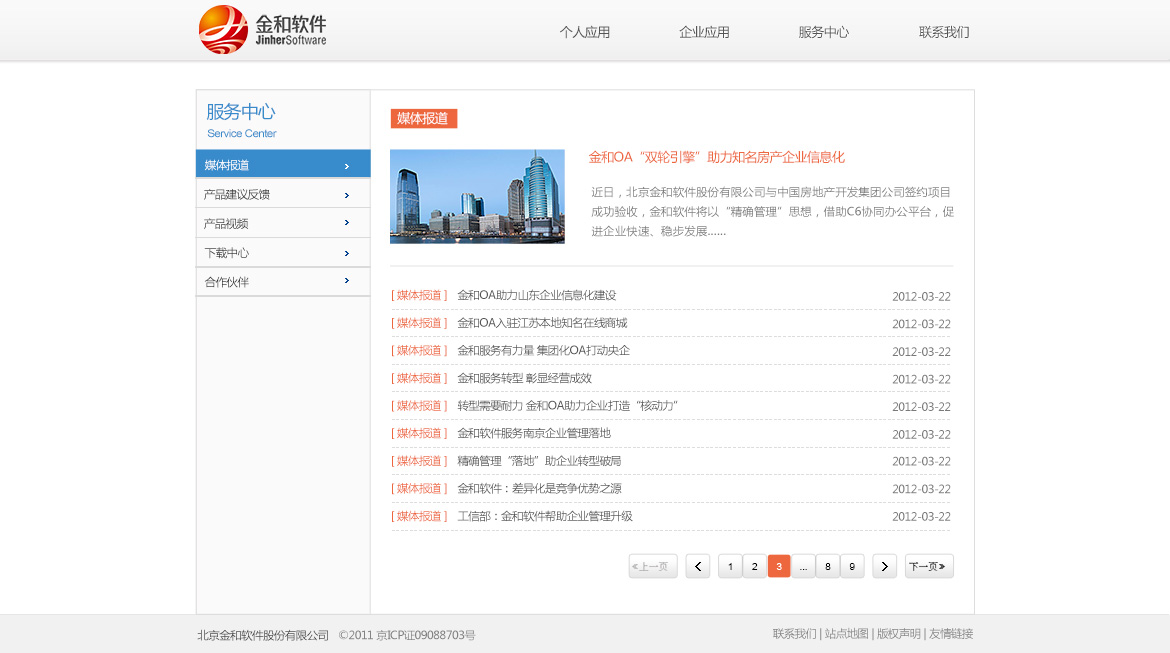Image resolution: width=1170 pixels, height=653 pixels.
Task: Open article 金和OA入驻江苏本地知名在线商城
Action: coord(542,323)
